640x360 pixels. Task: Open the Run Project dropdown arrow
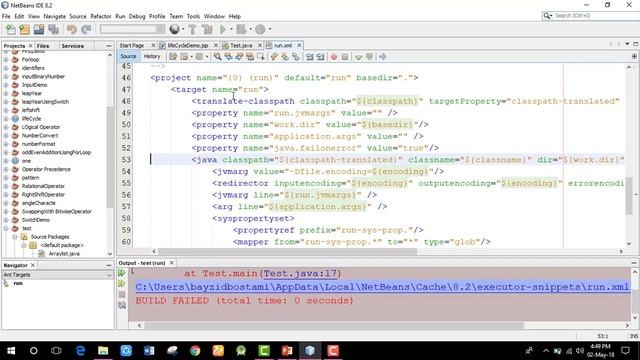tap(231, 29)
